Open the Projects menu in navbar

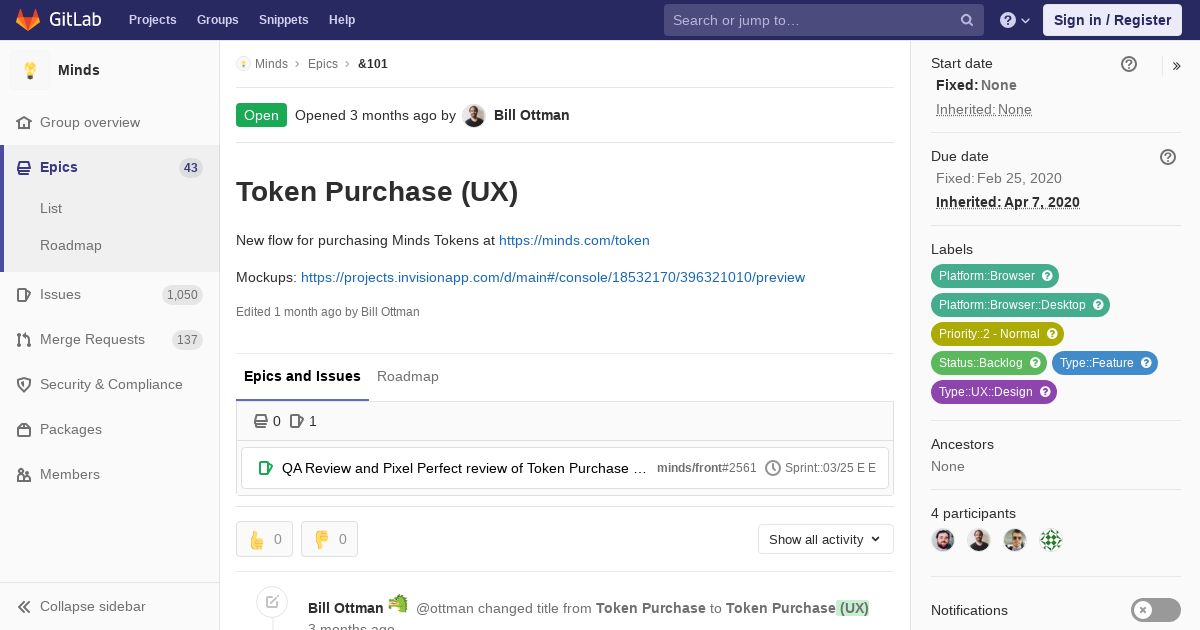pos(152,20)
